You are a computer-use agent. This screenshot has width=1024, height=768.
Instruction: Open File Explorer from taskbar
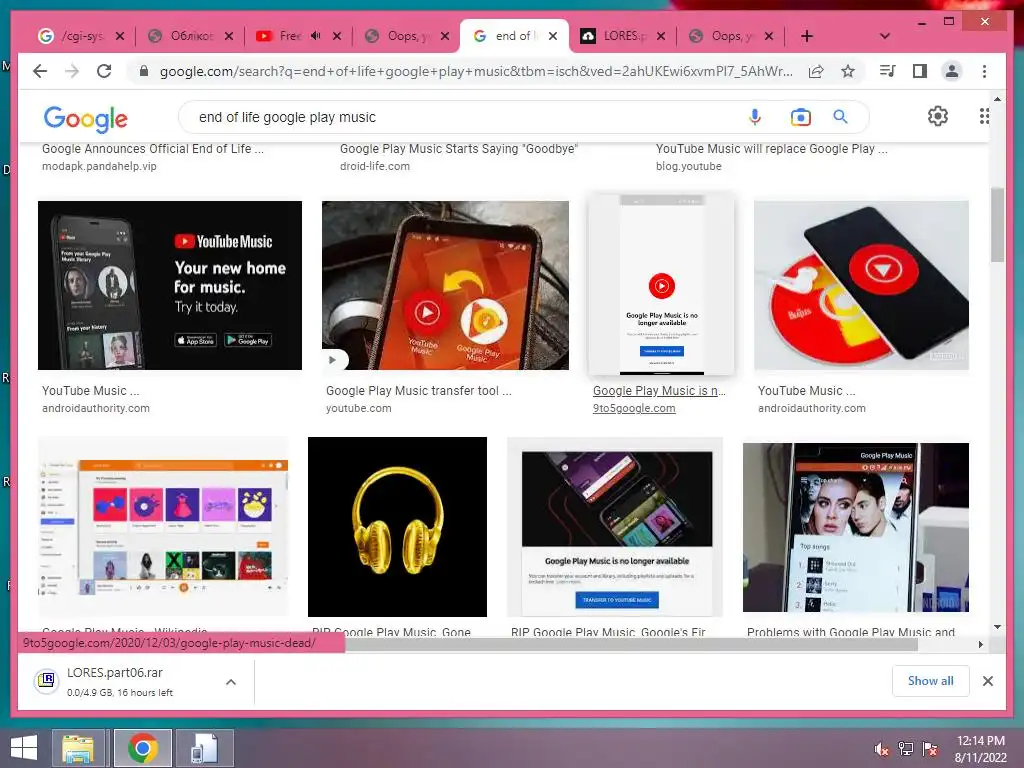point(78,748)
